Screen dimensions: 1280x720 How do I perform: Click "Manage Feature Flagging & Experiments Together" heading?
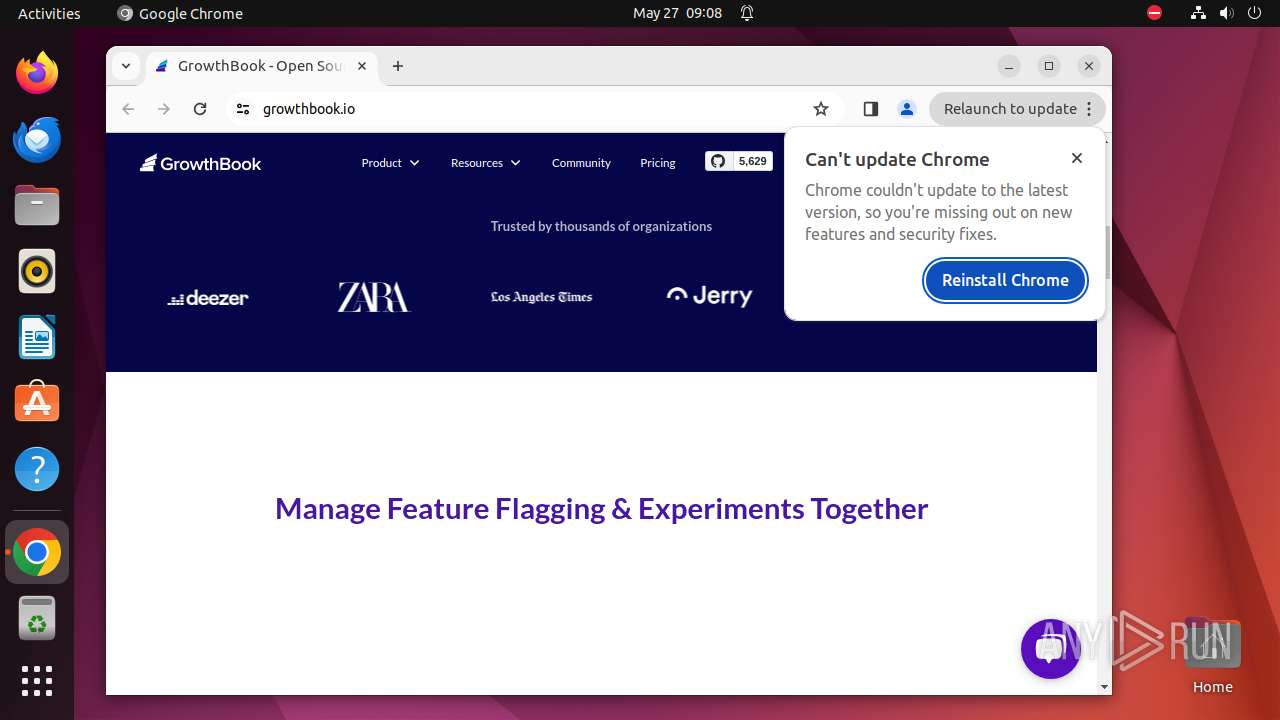[602, 508]
